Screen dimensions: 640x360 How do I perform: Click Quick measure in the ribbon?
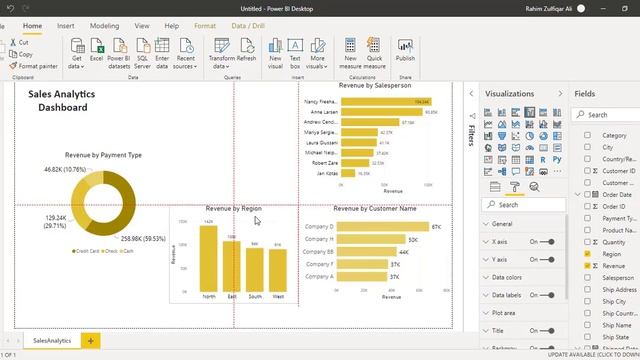(374, 53)
